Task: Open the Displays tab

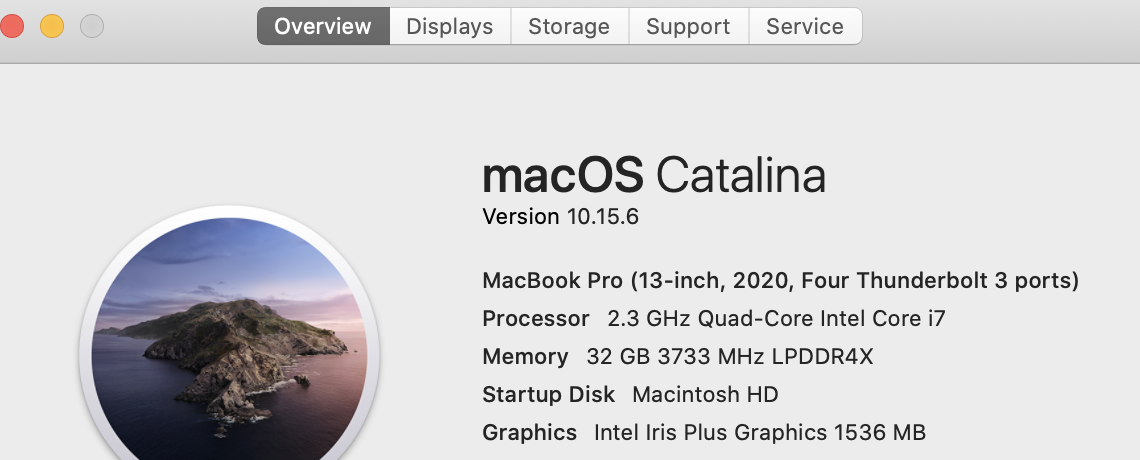Action: pyautogui.click(x=450, y=26)
